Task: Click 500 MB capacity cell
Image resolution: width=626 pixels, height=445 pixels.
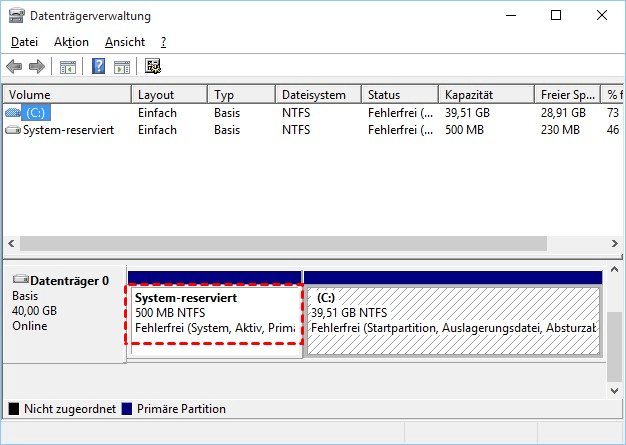Action: (464, 130)
